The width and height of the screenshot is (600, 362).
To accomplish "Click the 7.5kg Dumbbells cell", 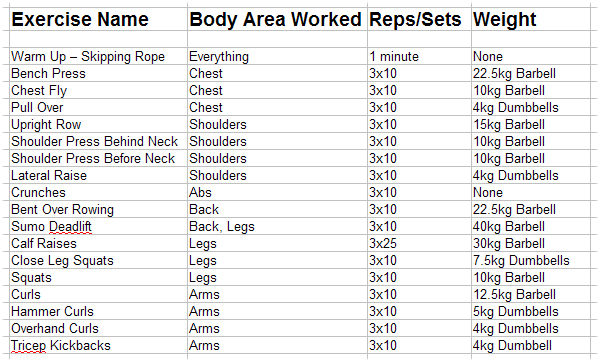I will click(x=531, y=260).
